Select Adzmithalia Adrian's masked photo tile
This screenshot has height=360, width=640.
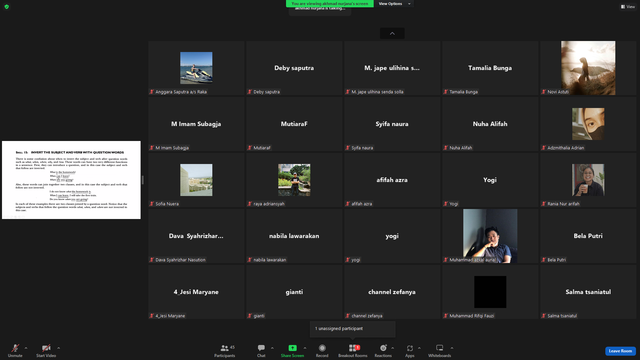point(588,124)
